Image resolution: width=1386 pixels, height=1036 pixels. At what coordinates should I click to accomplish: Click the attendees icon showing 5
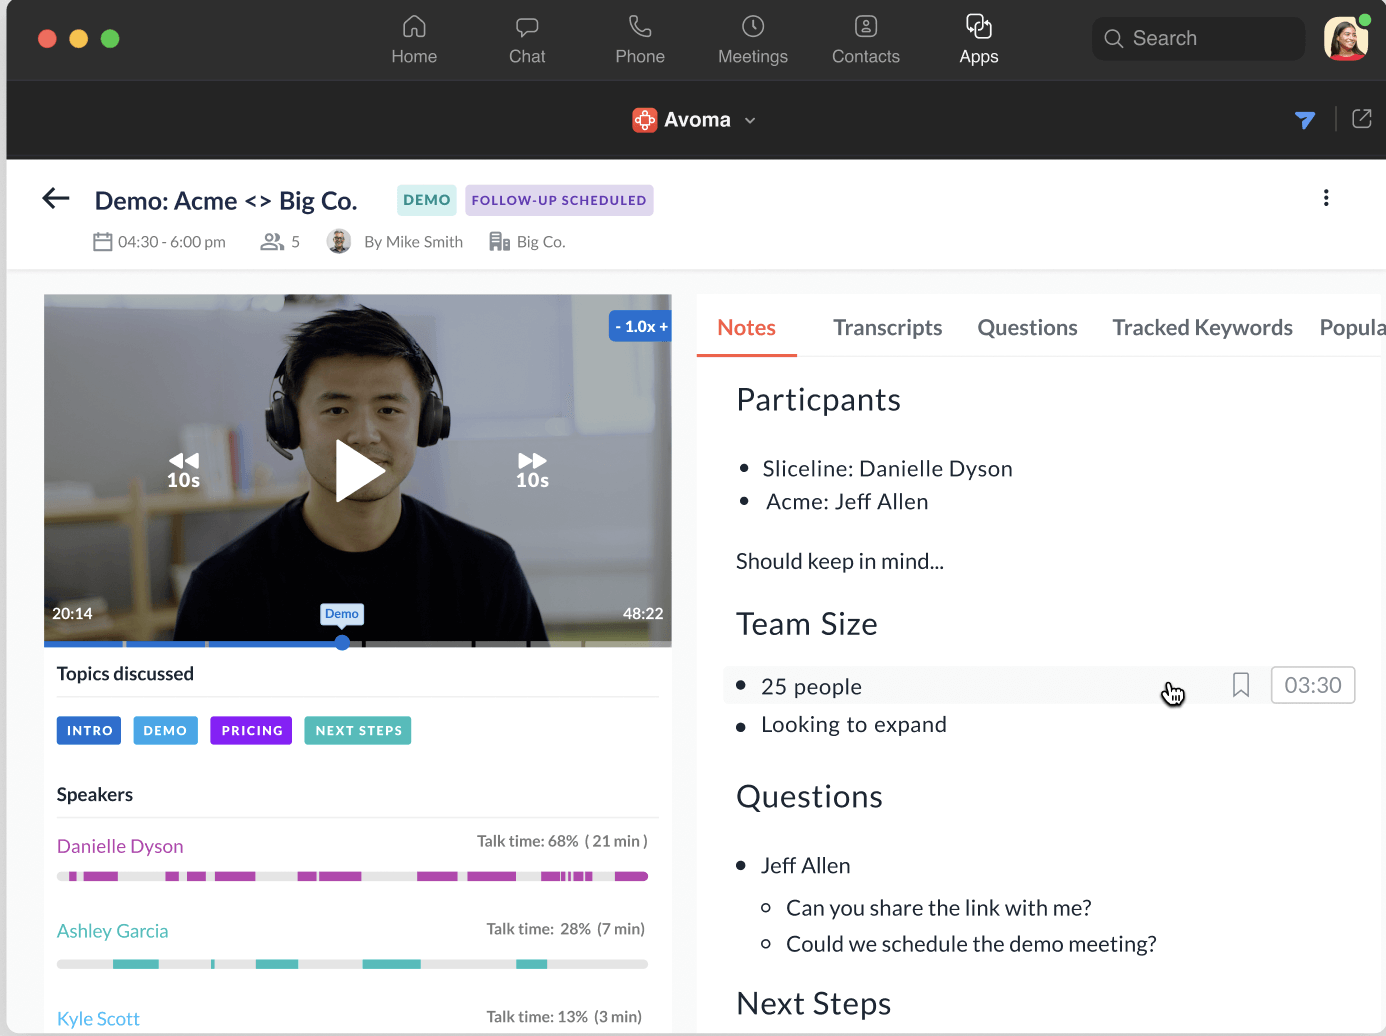click(272, 242)
